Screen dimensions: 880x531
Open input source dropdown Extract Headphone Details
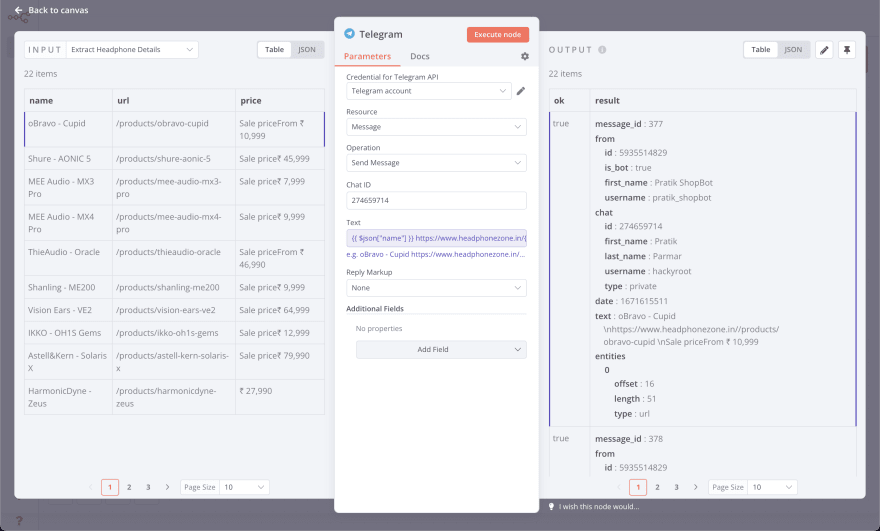[x=132, y=49]
